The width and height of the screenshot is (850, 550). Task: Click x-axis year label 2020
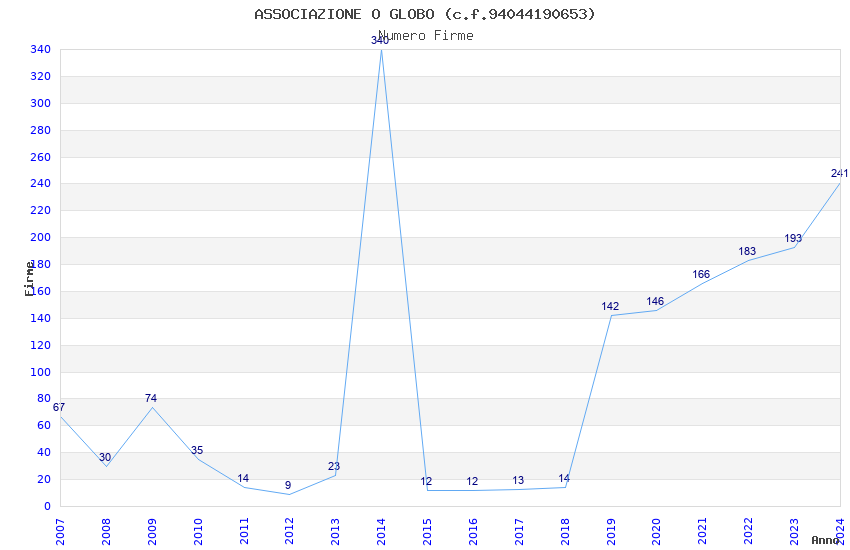pos(657,532)
